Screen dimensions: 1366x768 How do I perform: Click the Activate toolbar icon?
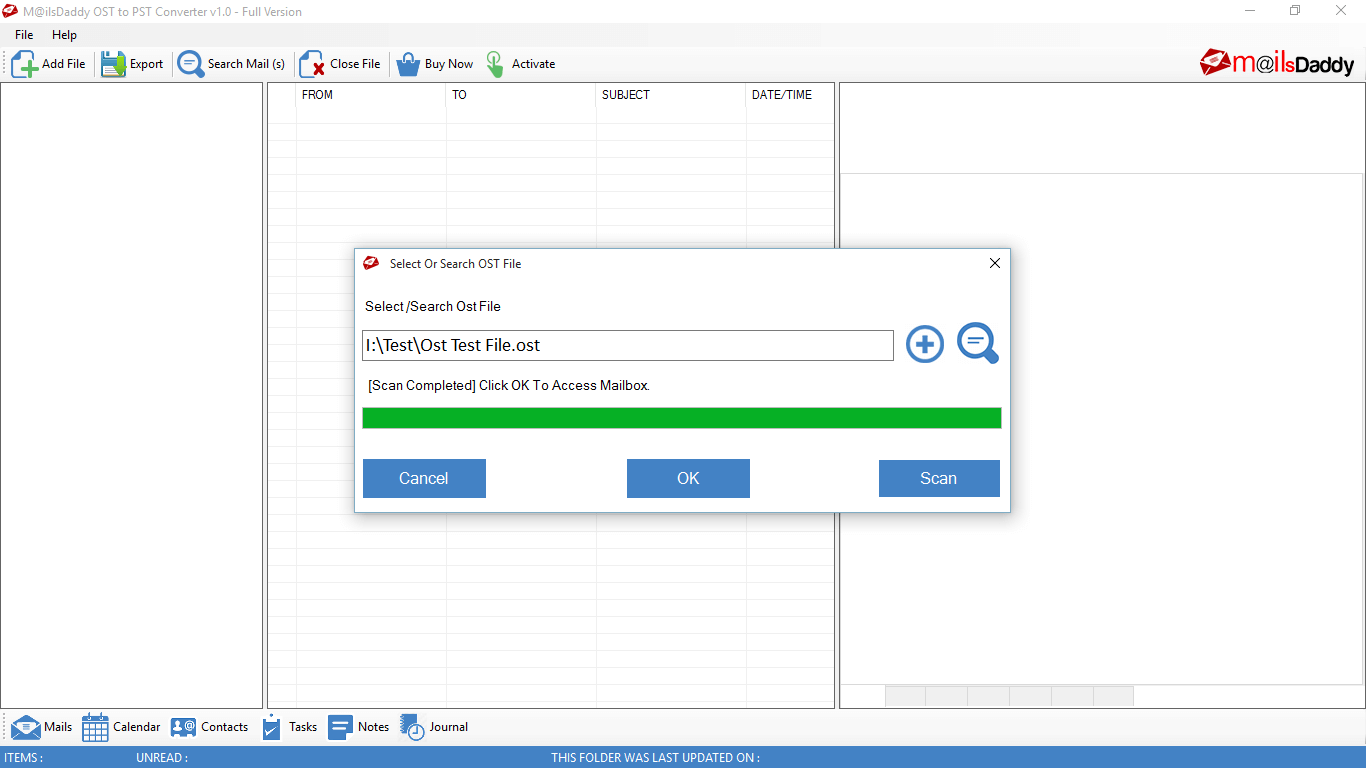[x=495, y=64]
